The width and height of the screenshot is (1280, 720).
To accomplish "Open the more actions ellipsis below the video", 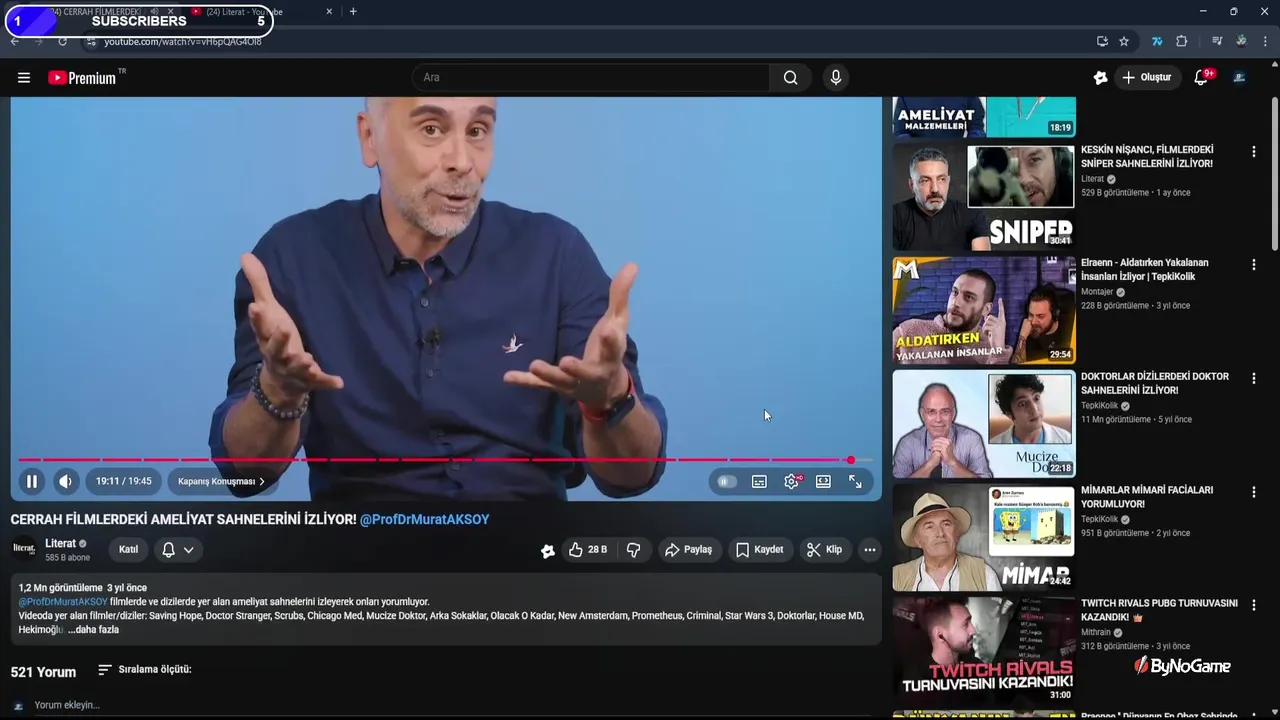I will (x=870, y=549).
